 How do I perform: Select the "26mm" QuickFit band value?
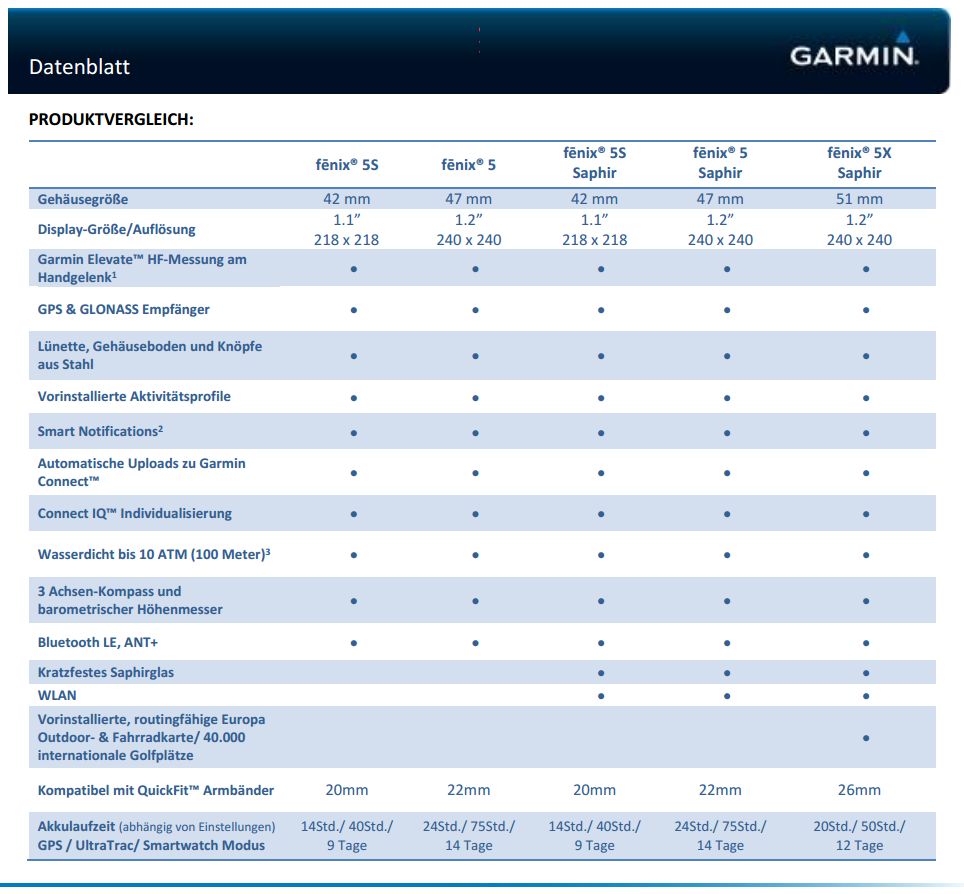click(859, 790)
